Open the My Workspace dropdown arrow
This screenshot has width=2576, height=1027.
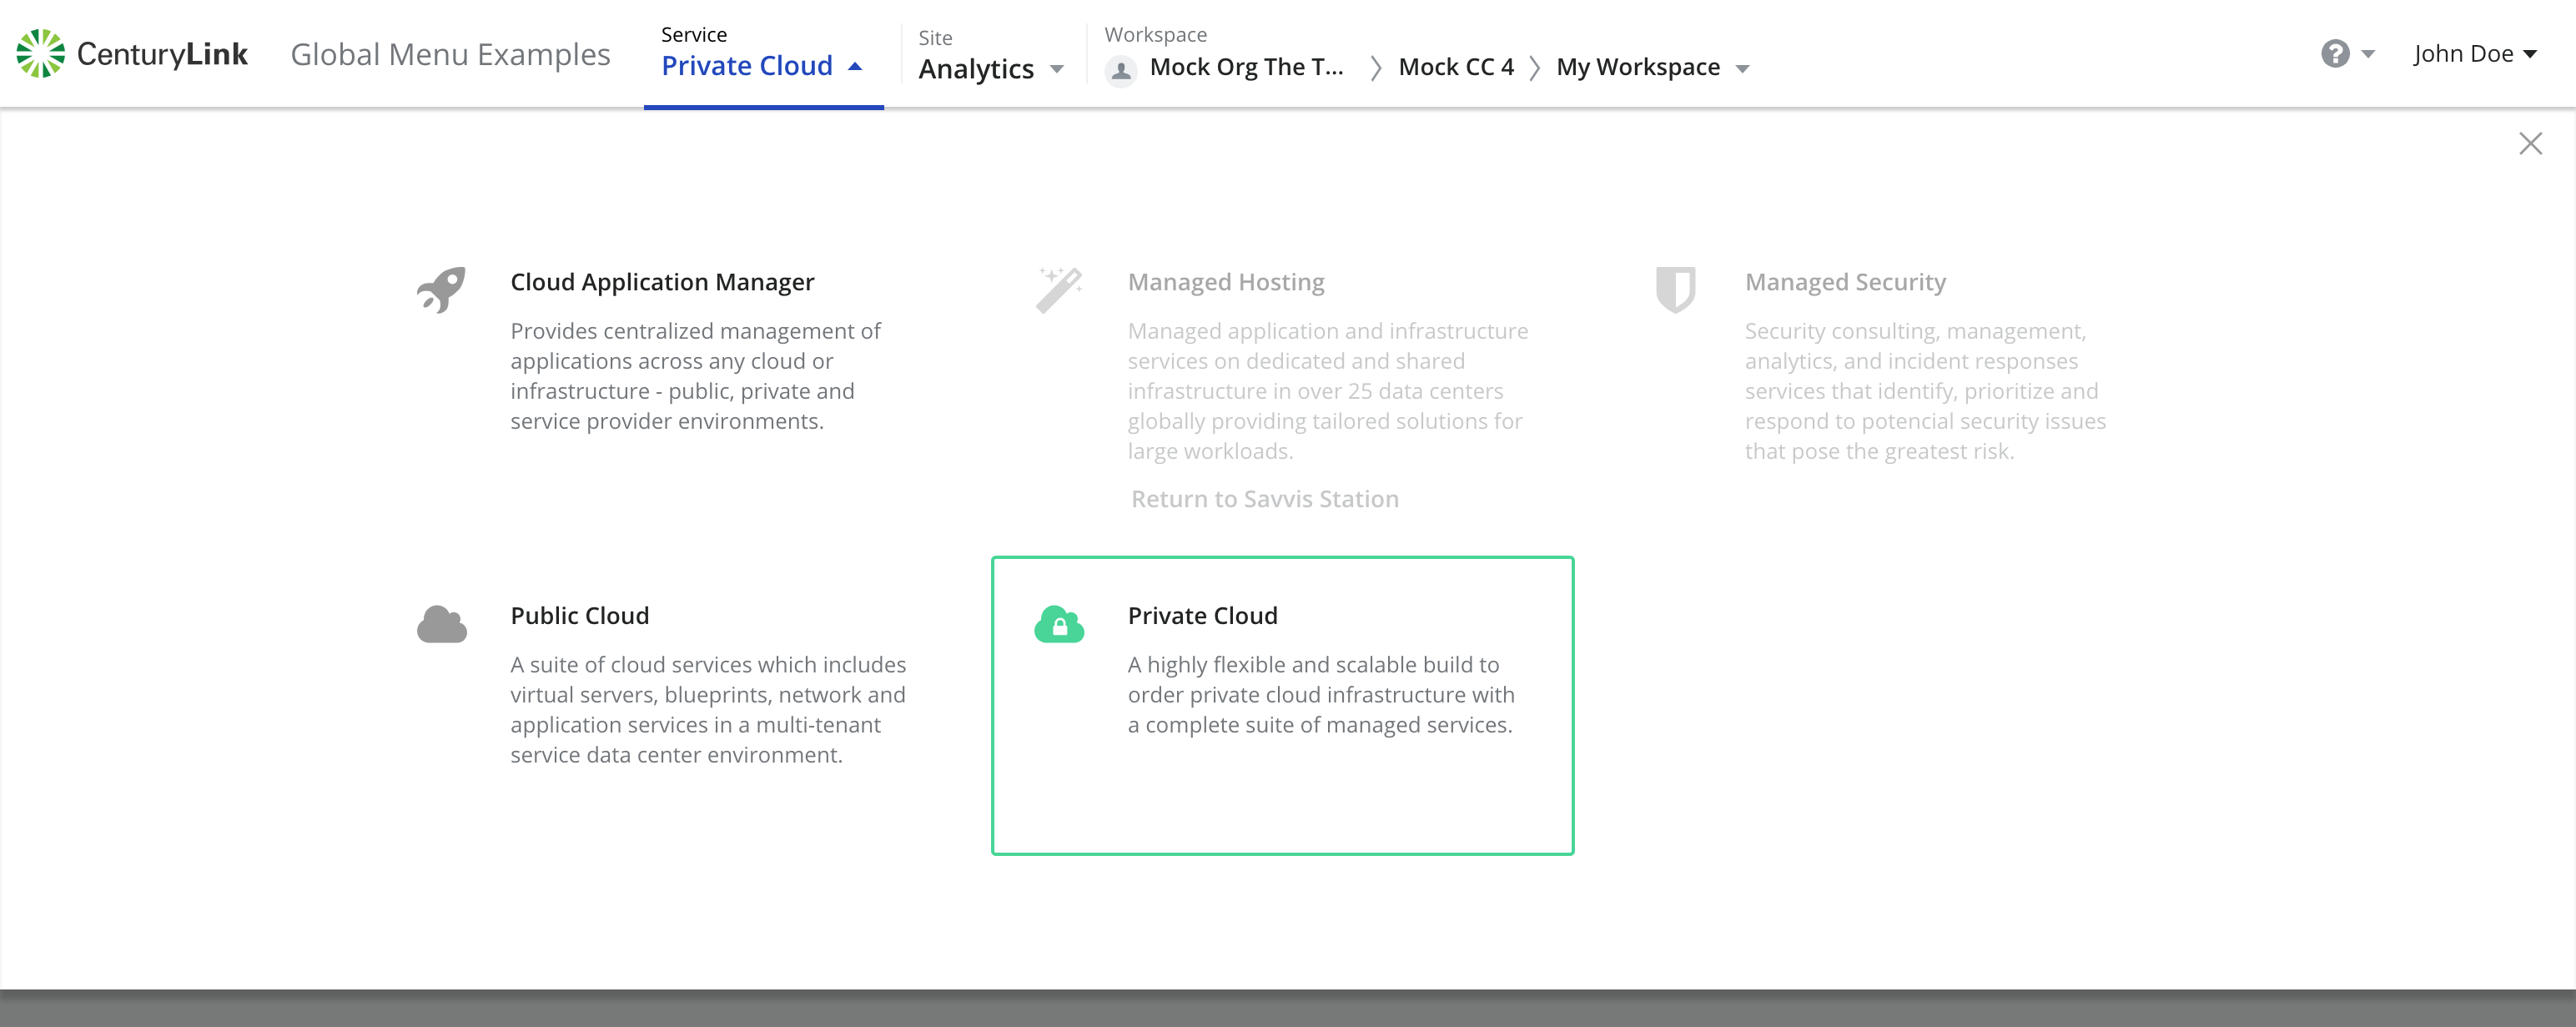click(1743, 69)
